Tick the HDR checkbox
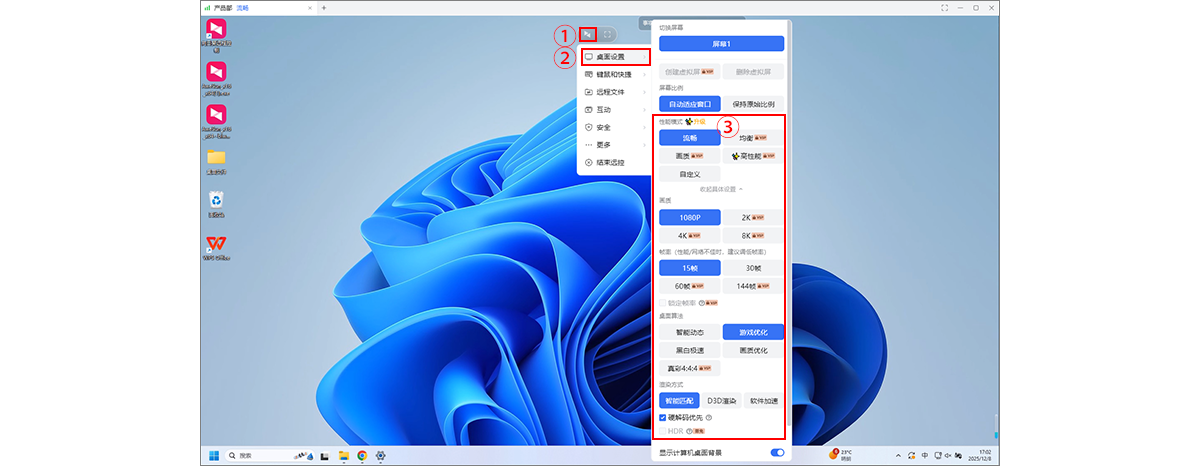Viewport: 1200px width, 466px height. tap(663, 430)
